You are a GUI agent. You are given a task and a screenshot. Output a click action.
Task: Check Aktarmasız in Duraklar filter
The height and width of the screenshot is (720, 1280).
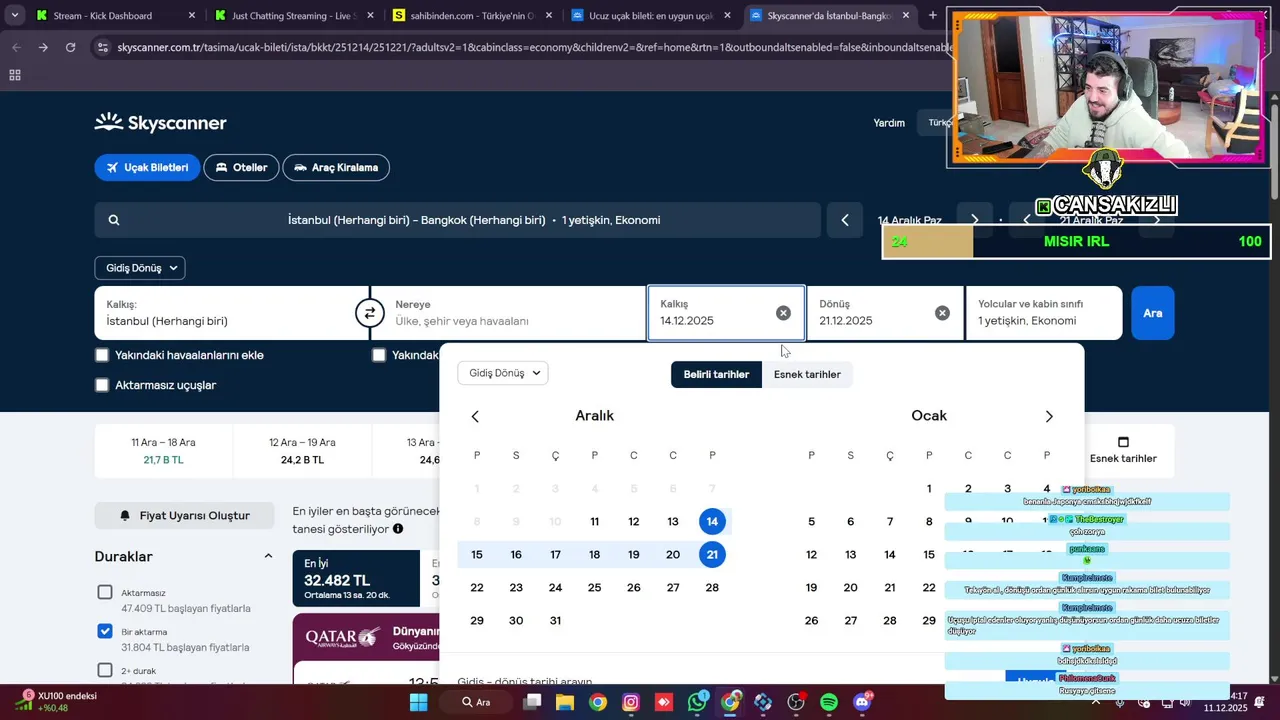coord(105,592)
